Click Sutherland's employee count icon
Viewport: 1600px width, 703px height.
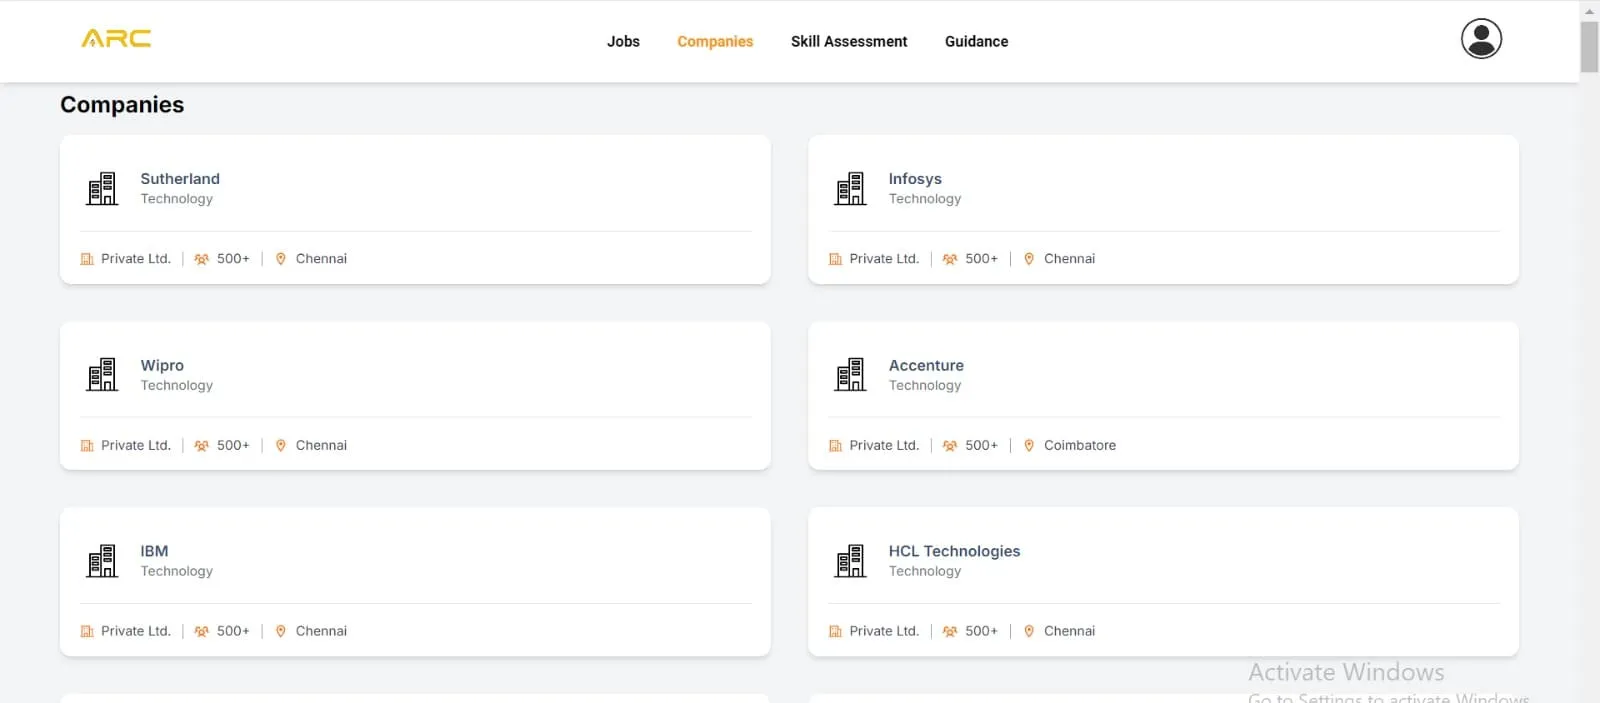click(201, 259)
